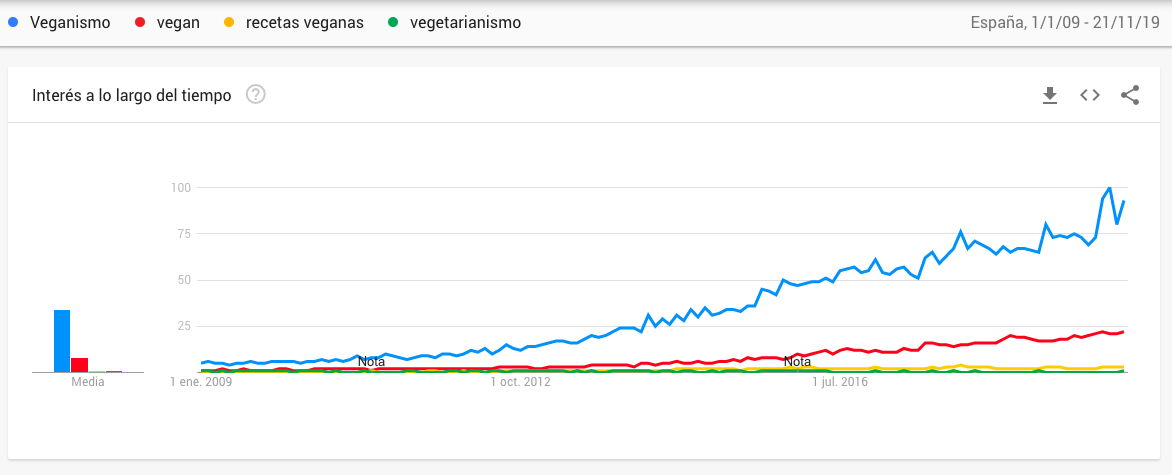Open the embed code icon

click(1090, 95)
